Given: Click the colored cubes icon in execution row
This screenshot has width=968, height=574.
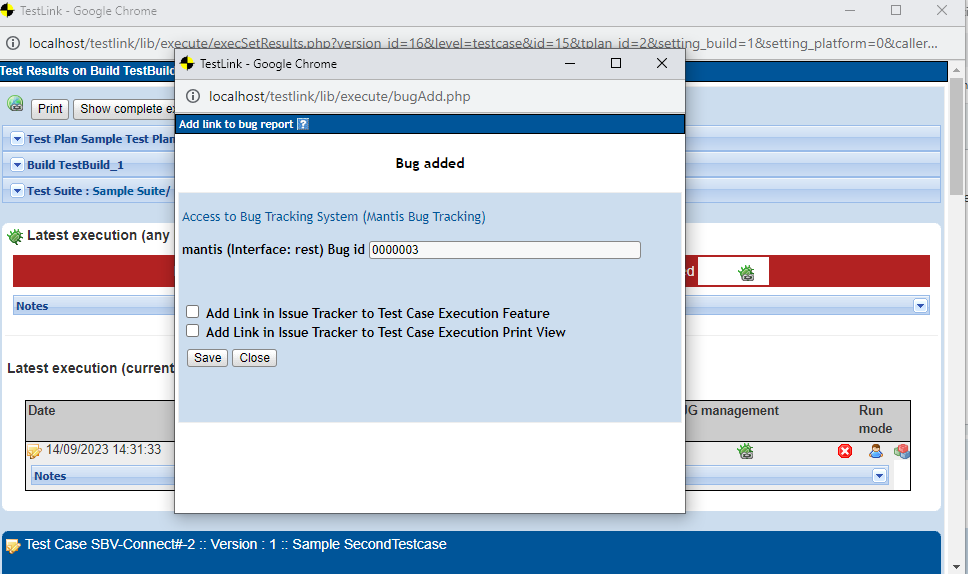Looking at the screenshot, I should [902, 452].
